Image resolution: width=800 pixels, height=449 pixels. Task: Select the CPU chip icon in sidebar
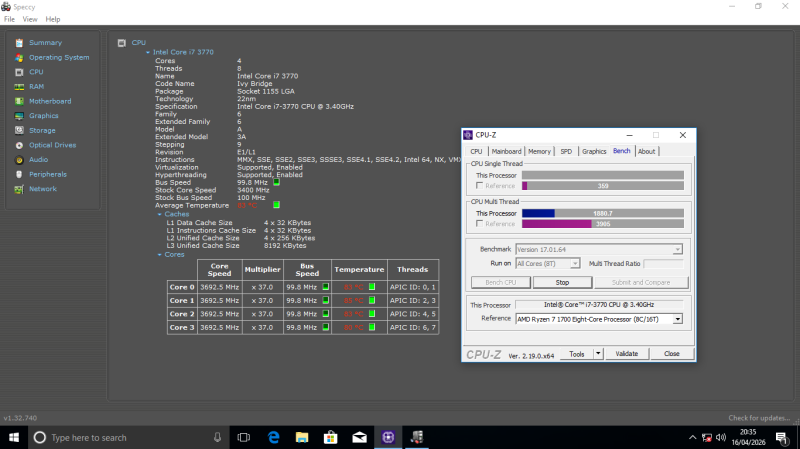tap(19, 72)
